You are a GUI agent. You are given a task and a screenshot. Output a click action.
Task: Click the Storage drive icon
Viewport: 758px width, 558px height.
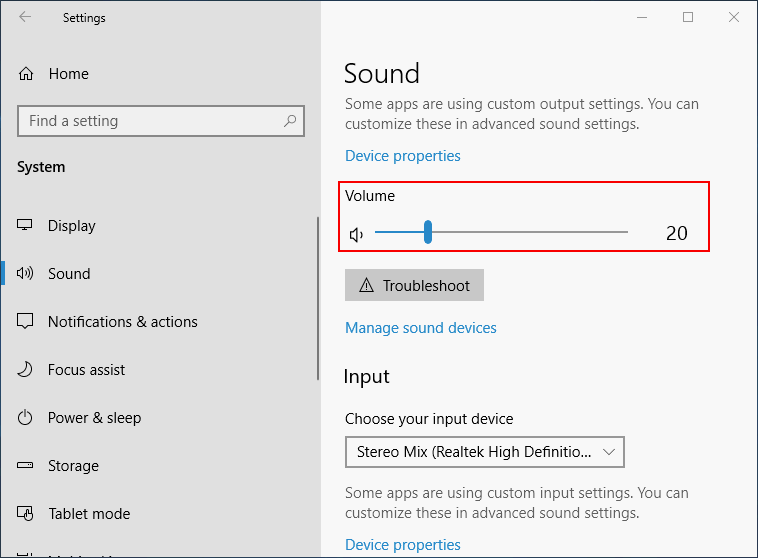point(25,465)
